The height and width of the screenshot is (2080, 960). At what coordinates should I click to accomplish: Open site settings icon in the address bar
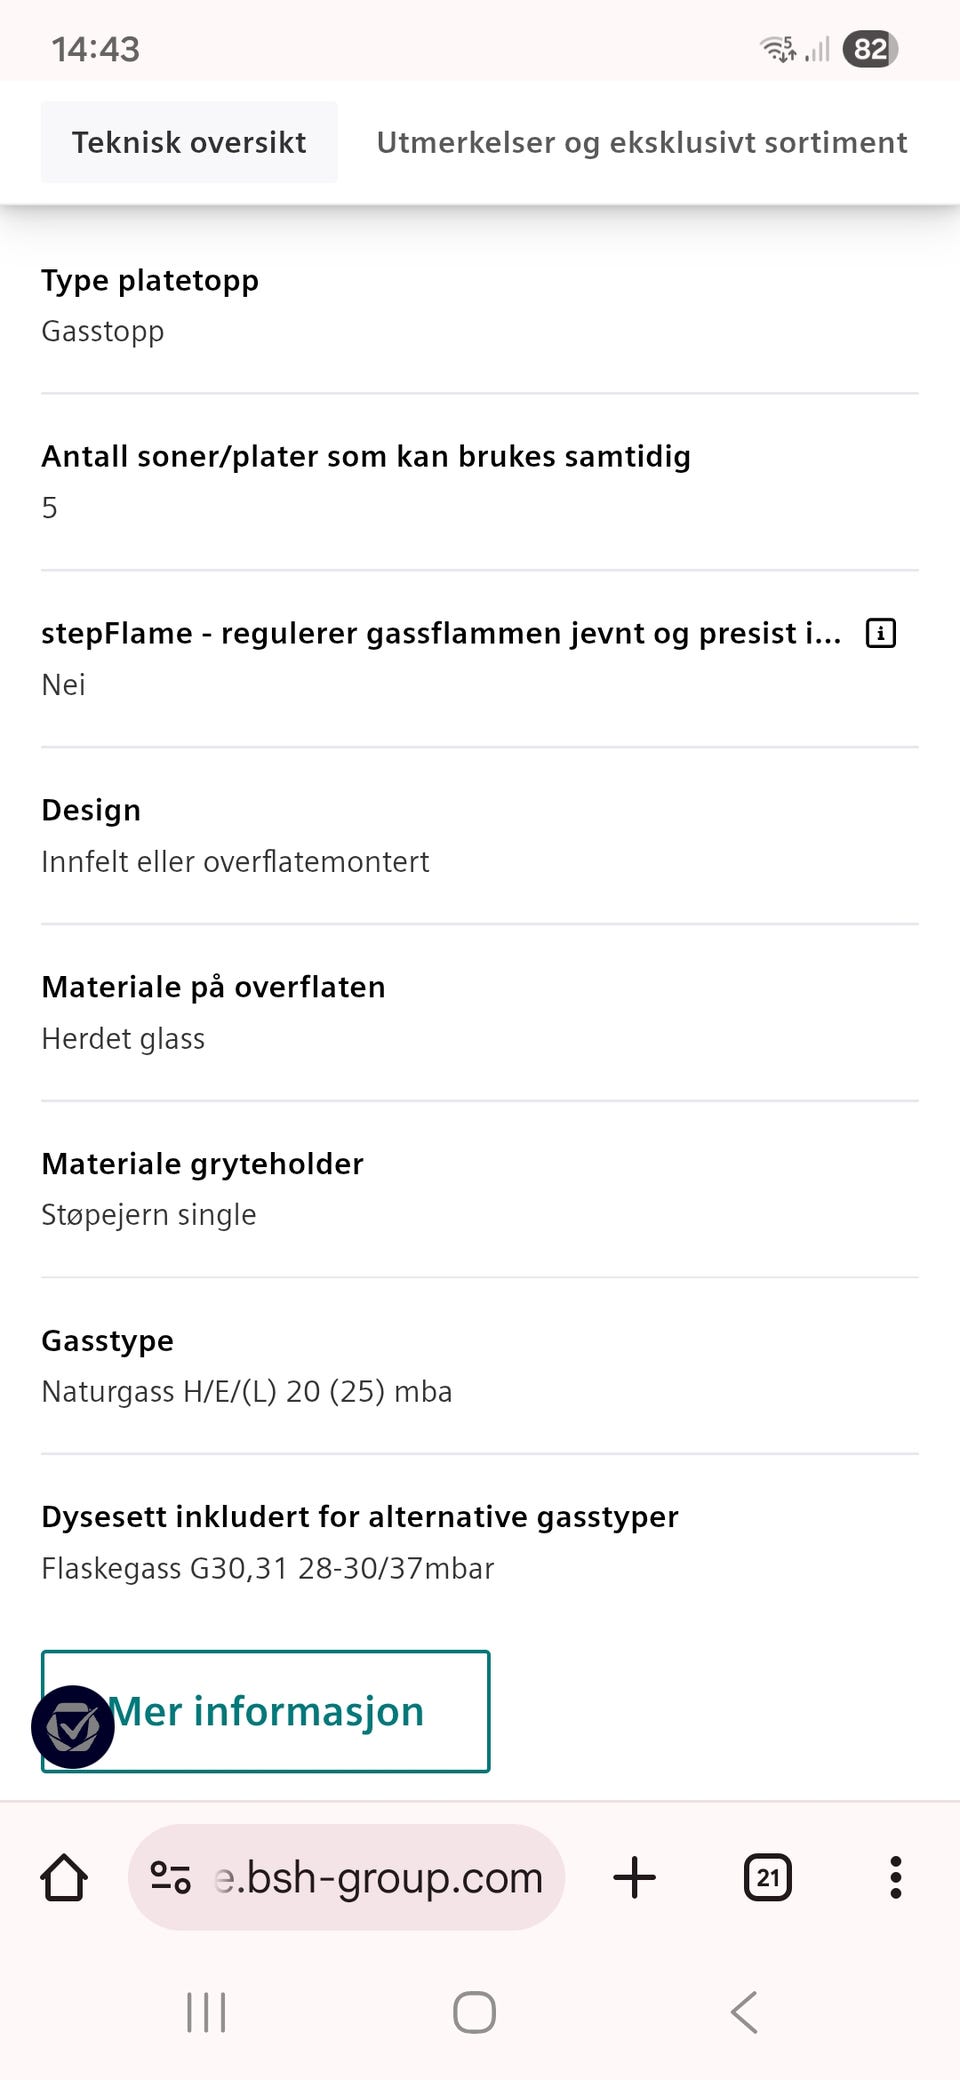170,1877
